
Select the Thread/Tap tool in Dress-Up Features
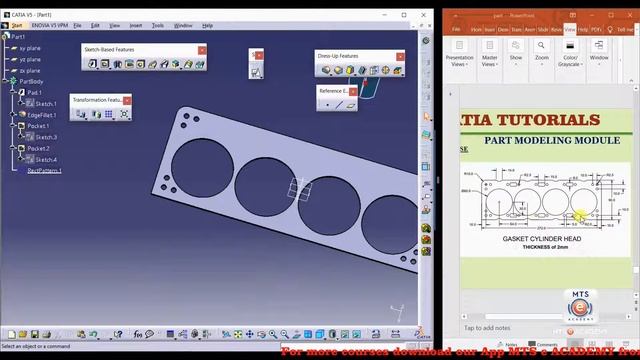pos(386,70)
